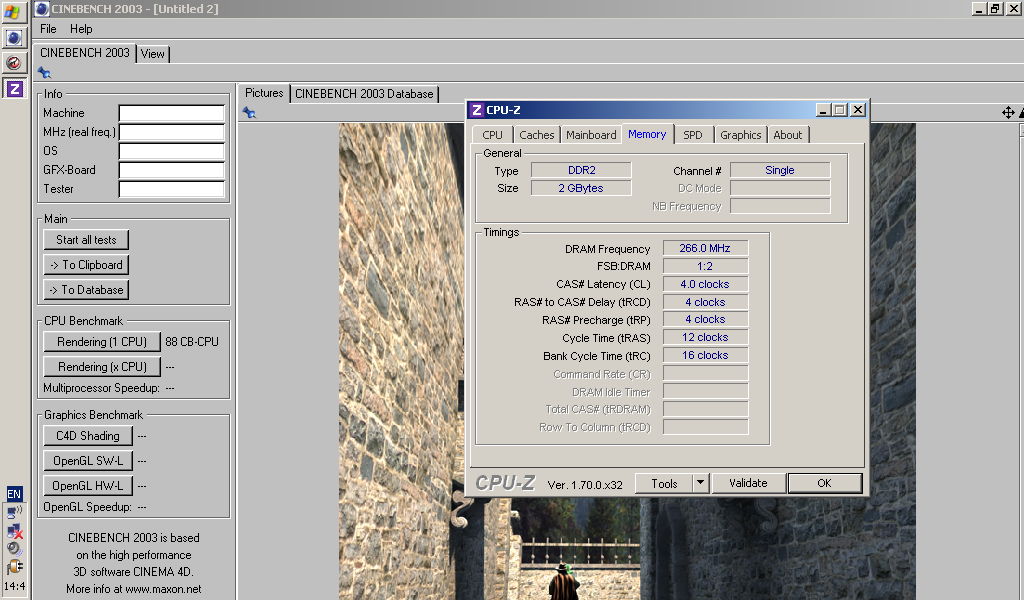Click the rendered castle wall picture
Image resolution: width=1024 pixels, height=600 pixels.
402,361
